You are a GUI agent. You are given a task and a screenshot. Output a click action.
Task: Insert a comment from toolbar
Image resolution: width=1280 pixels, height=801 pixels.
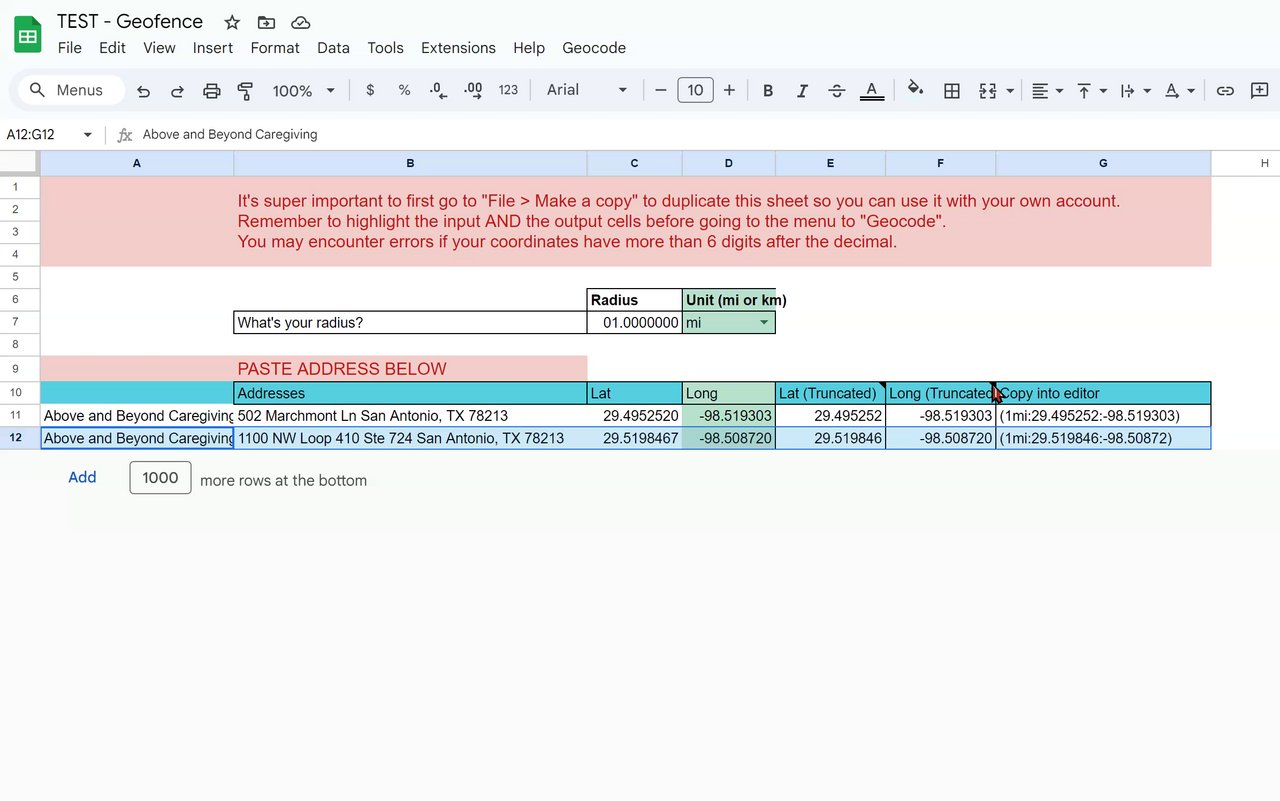click(1259, 90)
